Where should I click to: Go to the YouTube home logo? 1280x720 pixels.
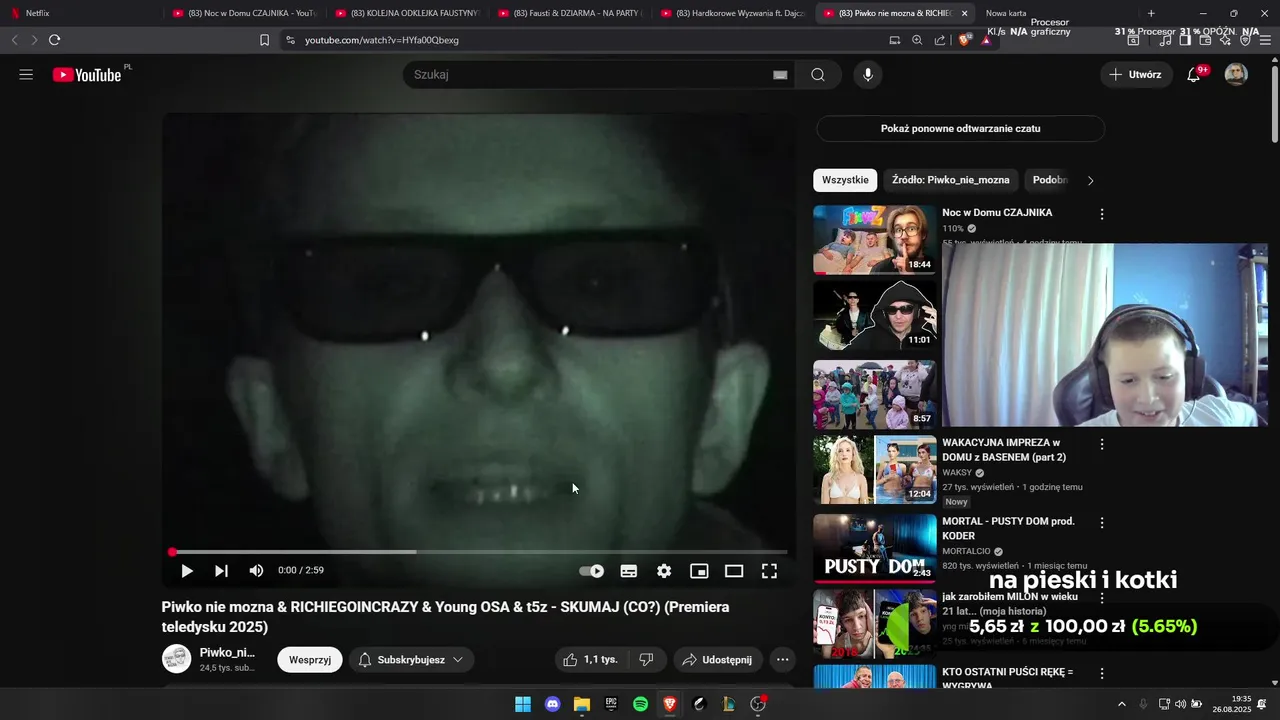pos(87,75)
